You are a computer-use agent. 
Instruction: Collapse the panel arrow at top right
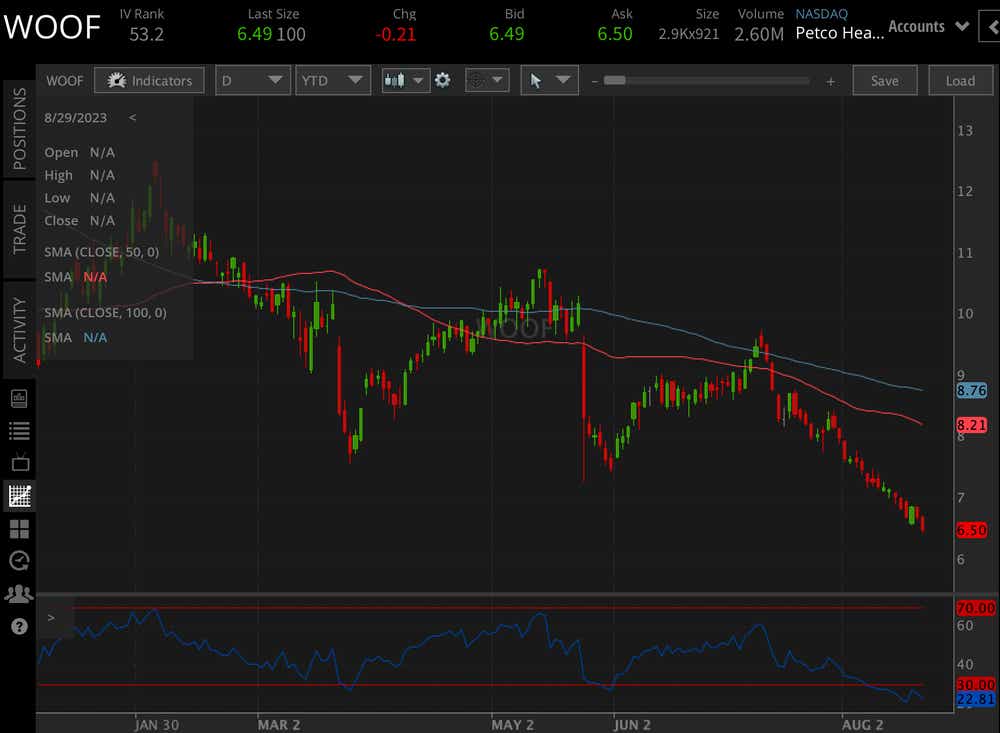coord(990,27)
